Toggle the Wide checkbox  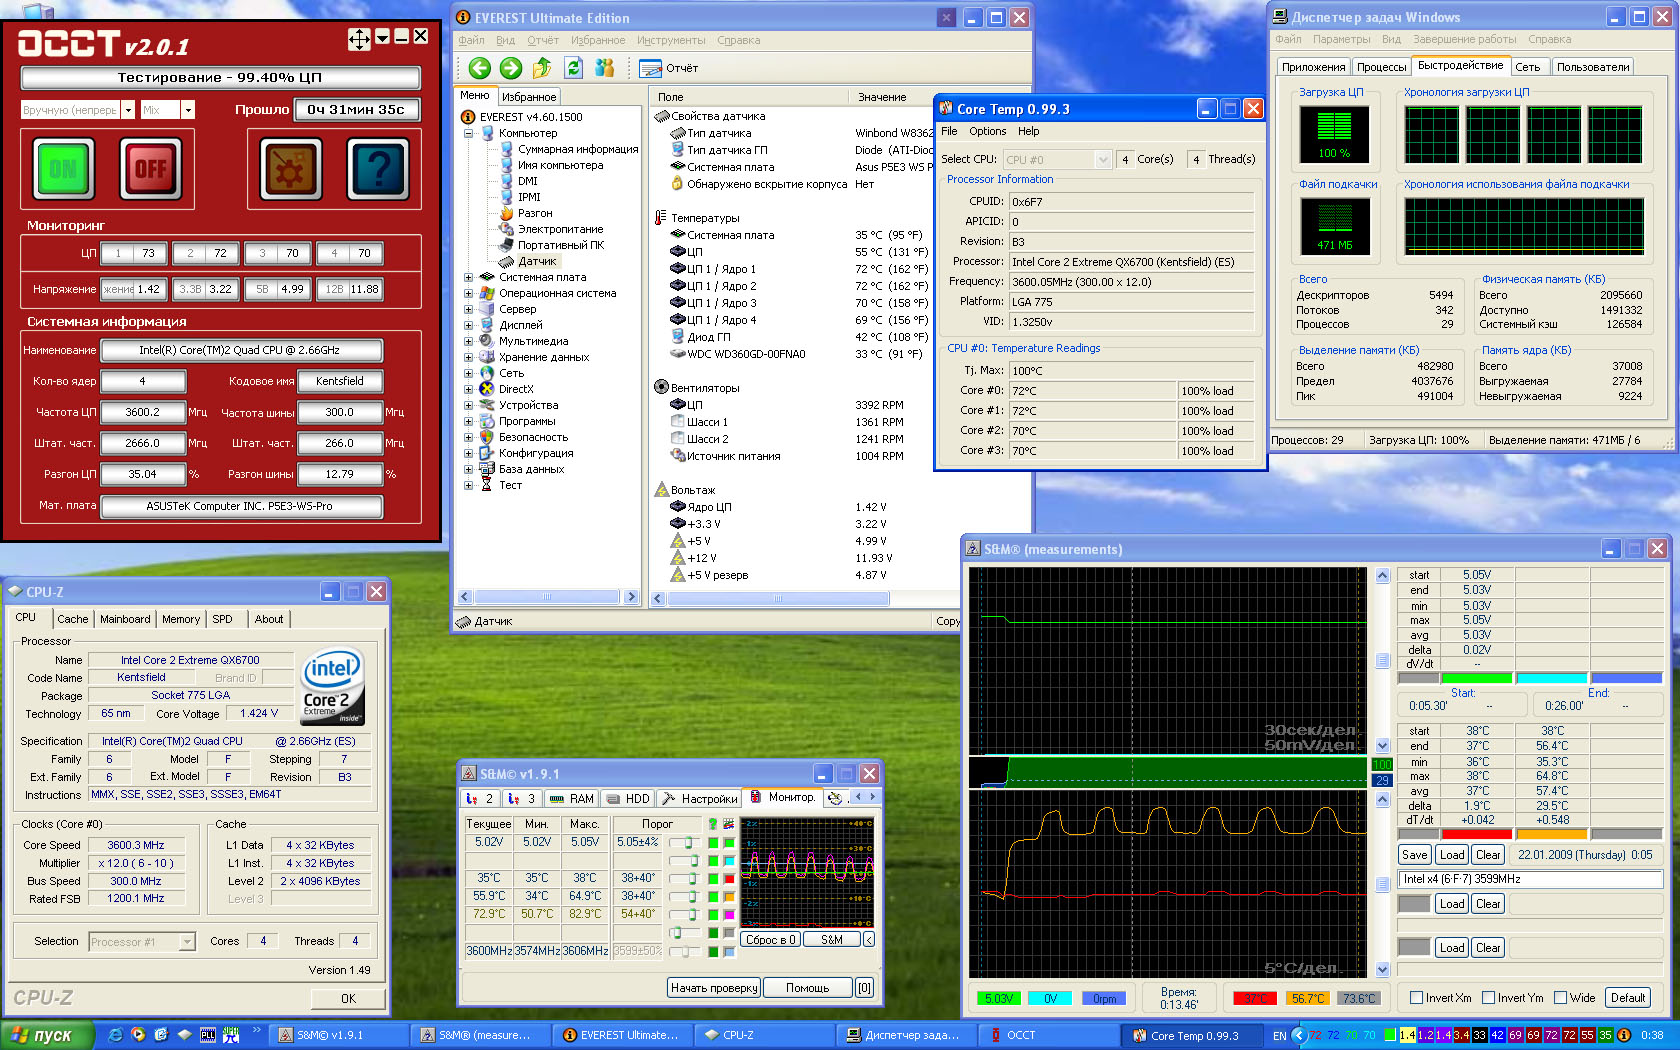coord(1561,997)
